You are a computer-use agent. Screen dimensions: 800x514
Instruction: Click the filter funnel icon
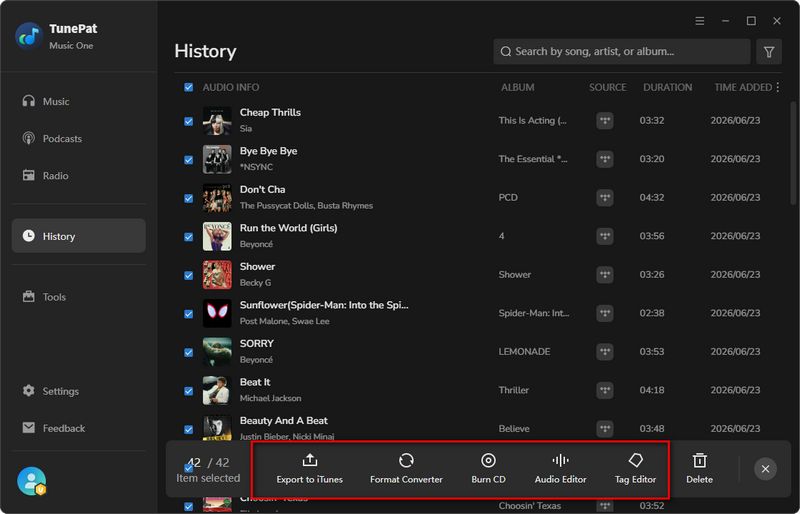(769, 52)
